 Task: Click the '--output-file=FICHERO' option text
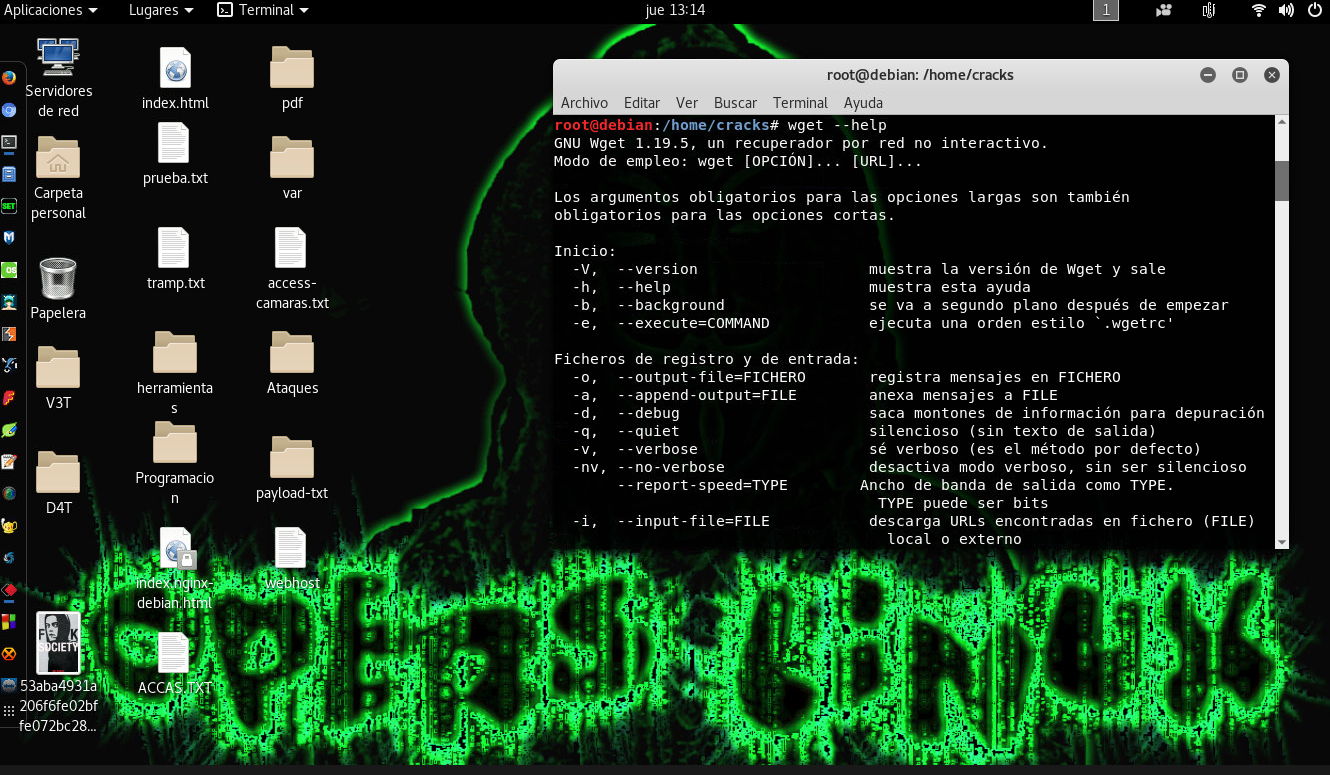point(711,377)
